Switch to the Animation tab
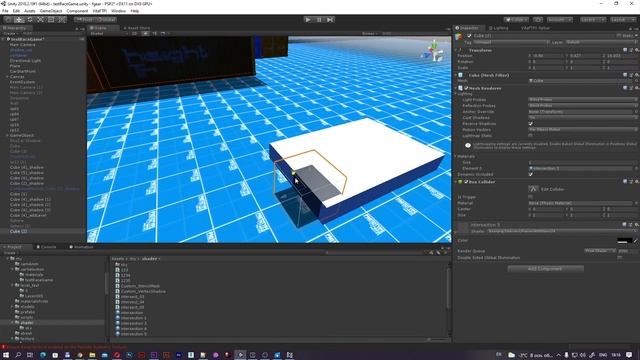640x360 pixels. (81, 247)
